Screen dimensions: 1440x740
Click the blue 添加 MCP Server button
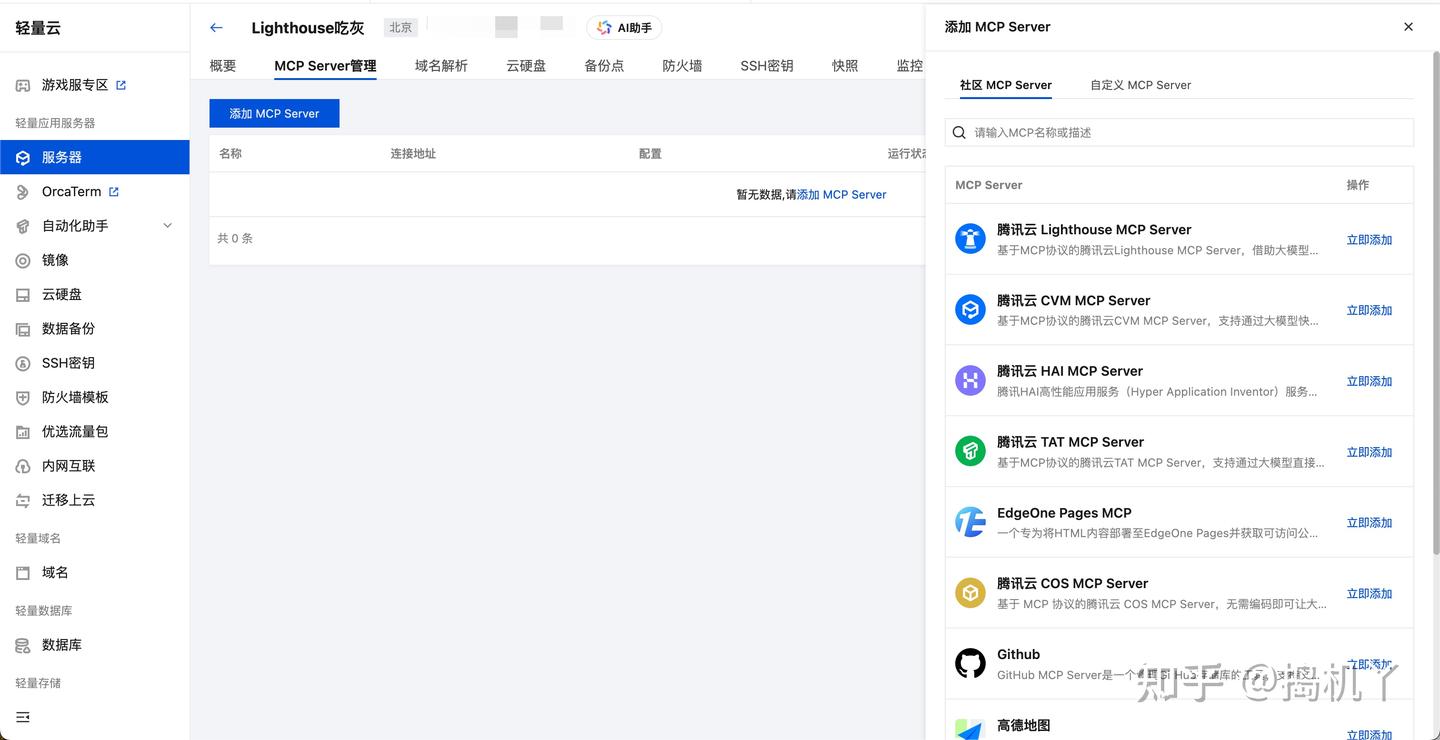pos(274,114)
